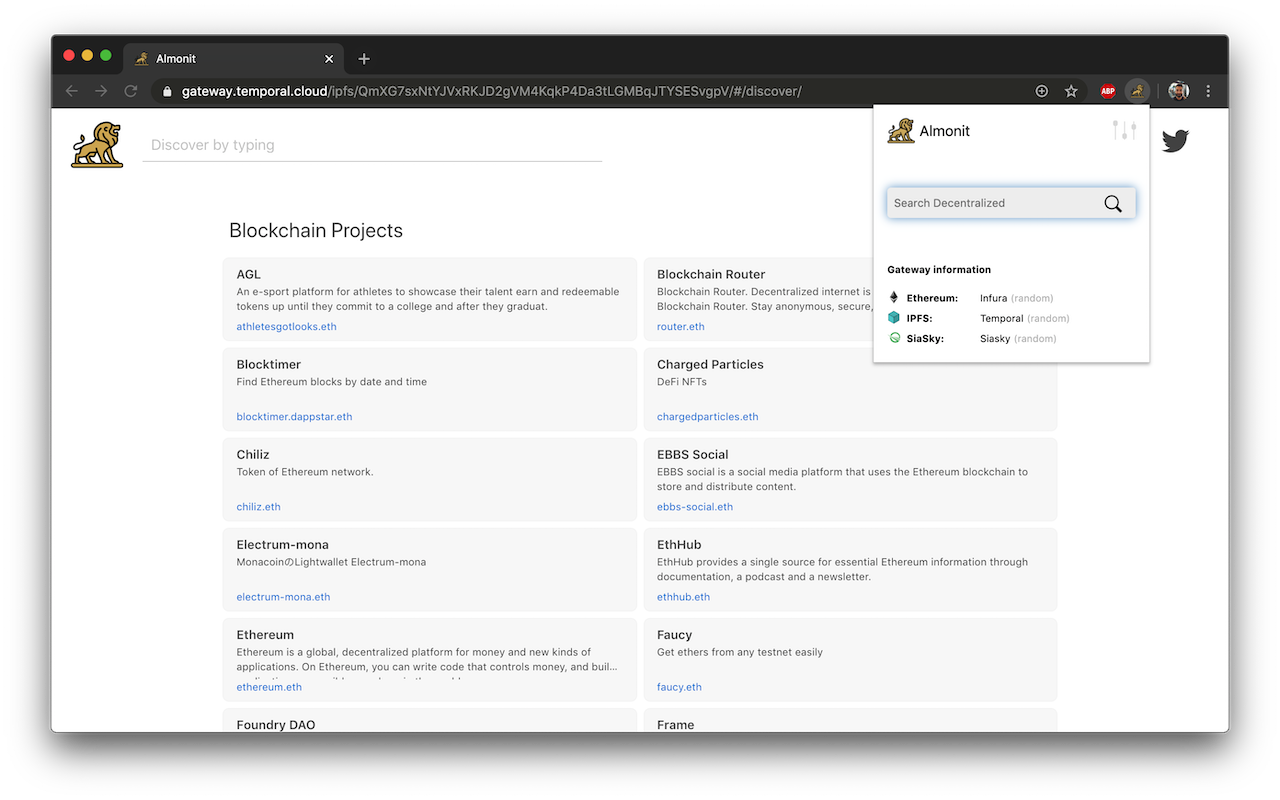
Task: Click the Ethereum diamond icon in the popup
Action: click(894, 298)
